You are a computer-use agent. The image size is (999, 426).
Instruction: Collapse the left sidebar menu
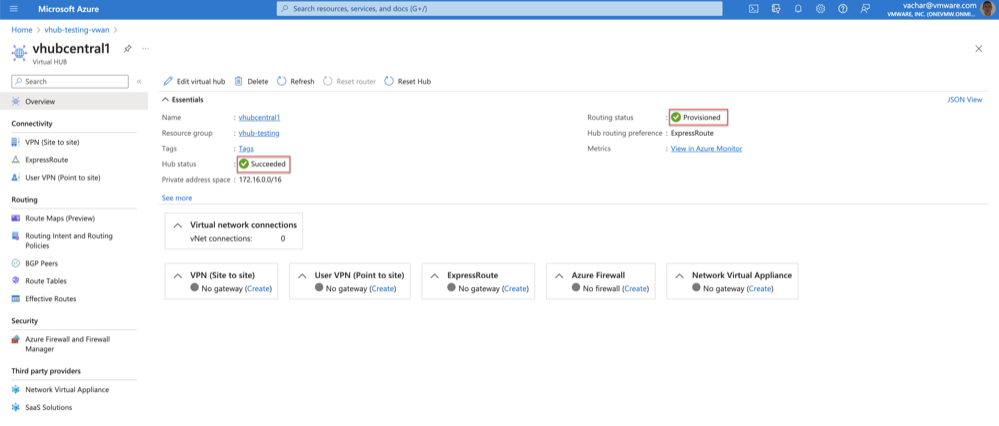pos(139,81)
